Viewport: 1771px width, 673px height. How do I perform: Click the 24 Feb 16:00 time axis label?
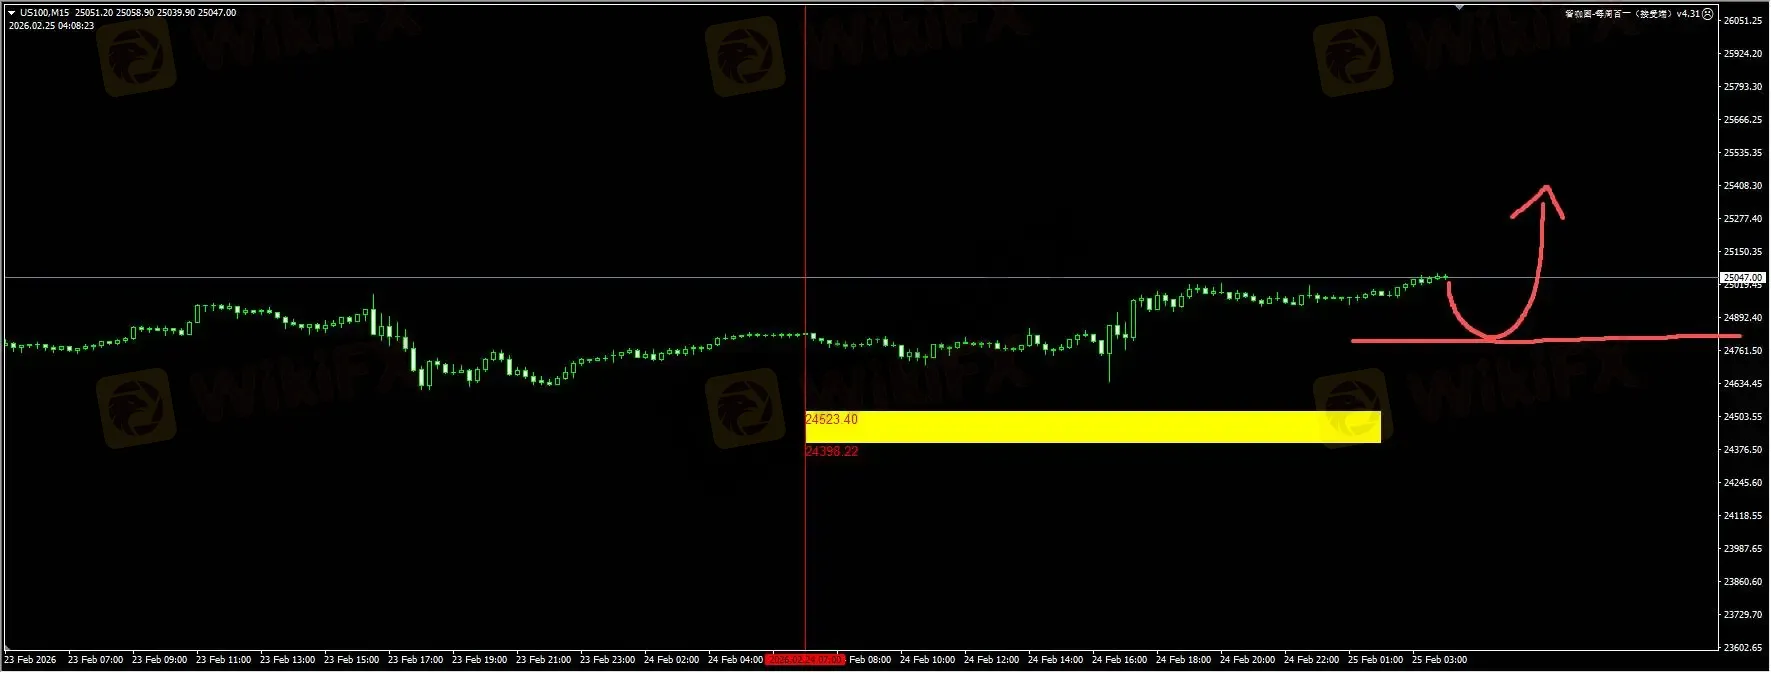coord(1119,660)
